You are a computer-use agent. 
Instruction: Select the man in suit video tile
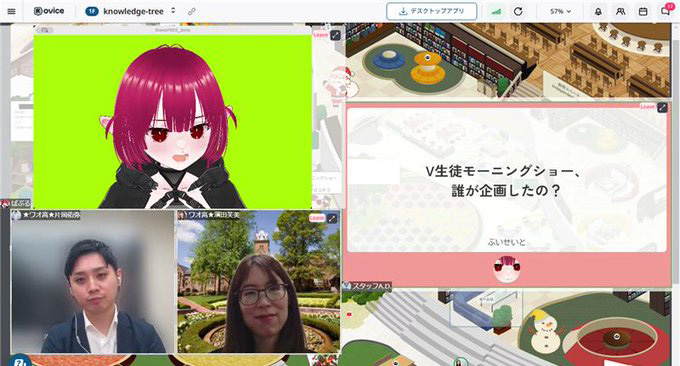pos(92,282)
